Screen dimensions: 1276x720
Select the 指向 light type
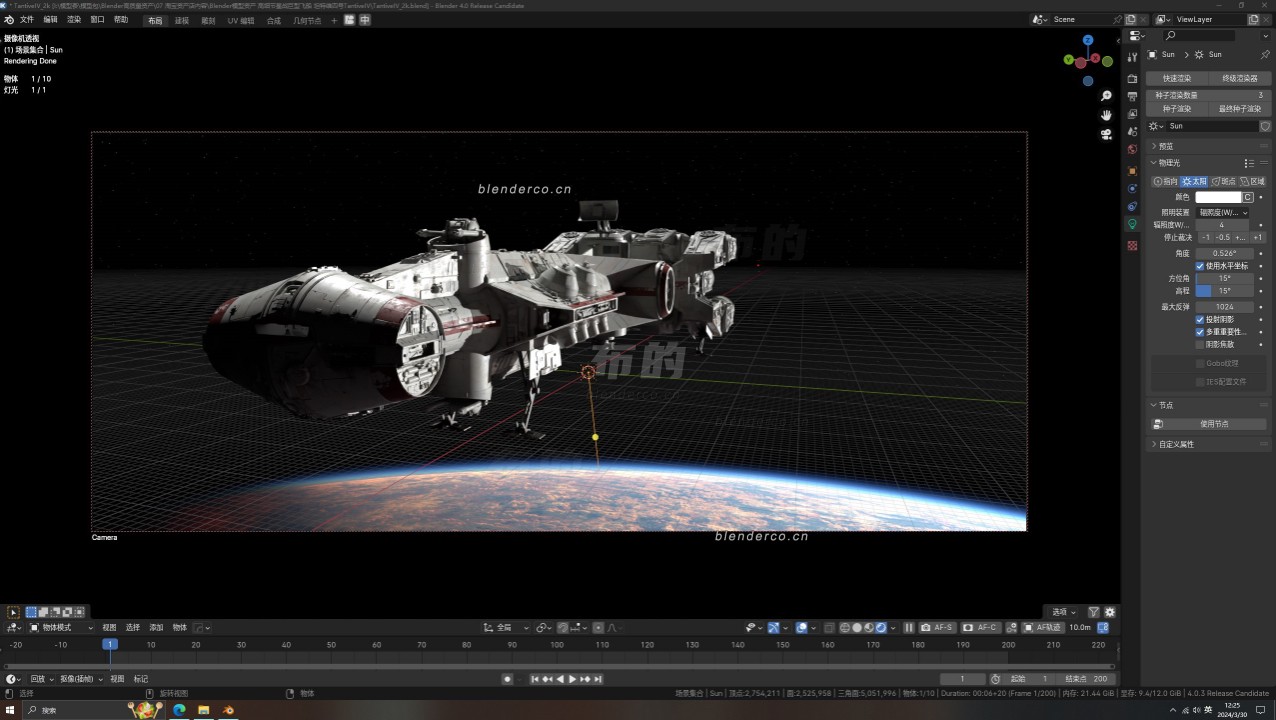point(1165,181)
